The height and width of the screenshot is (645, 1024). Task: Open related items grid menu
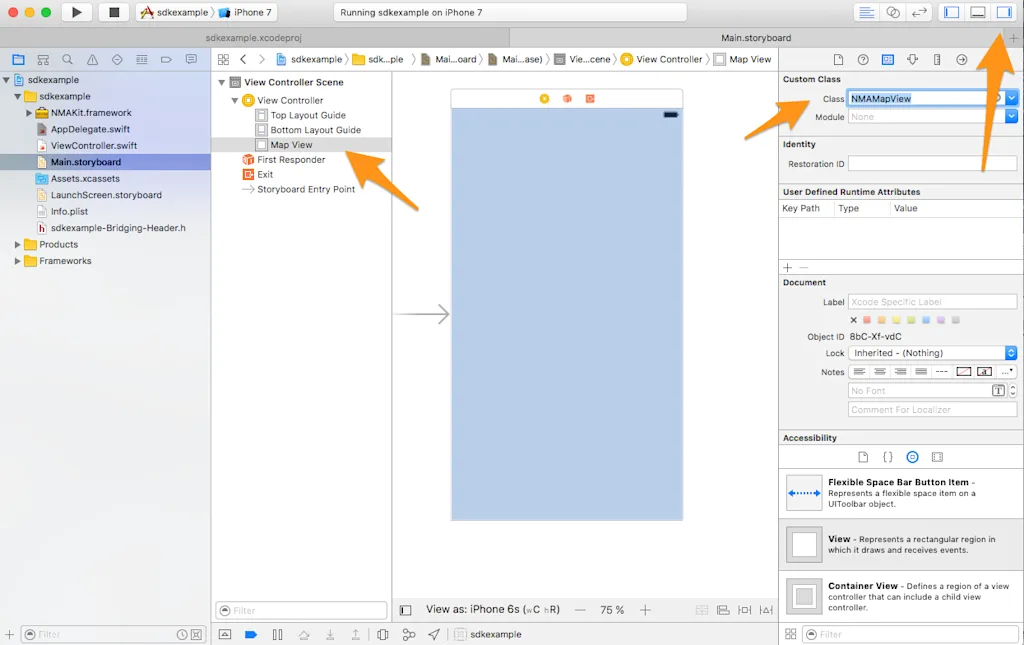tap(223, 59)
